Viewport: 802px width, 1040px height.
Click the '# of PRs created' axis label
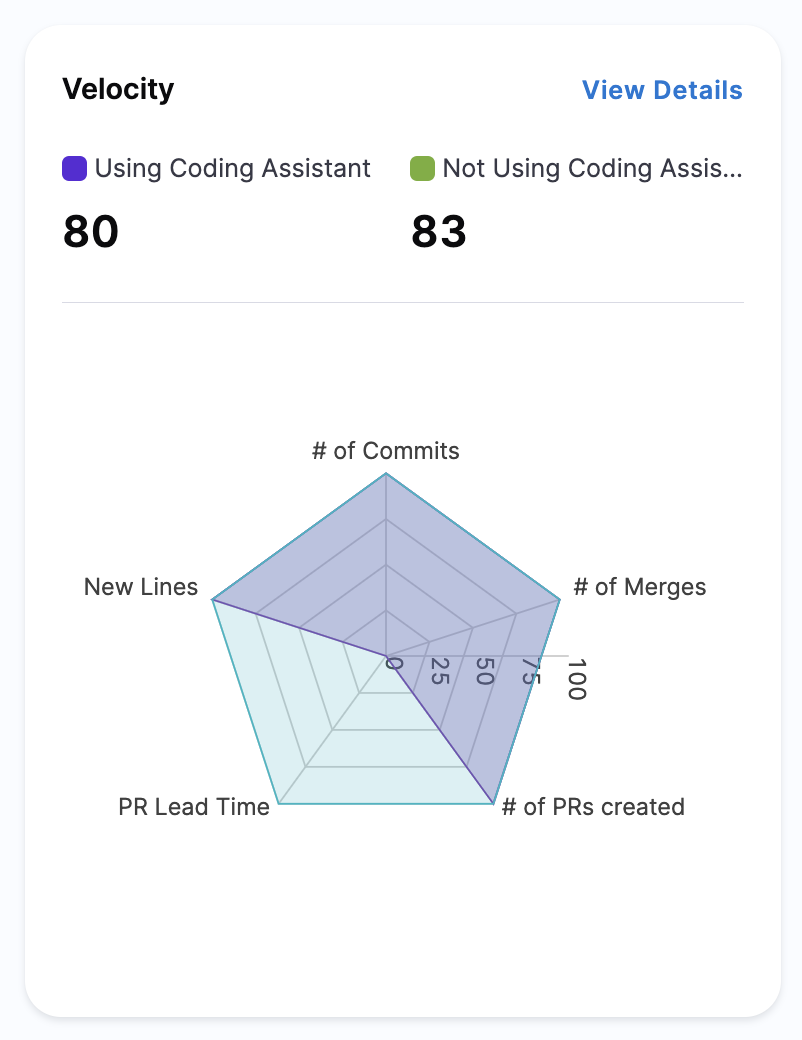[593, 807]
